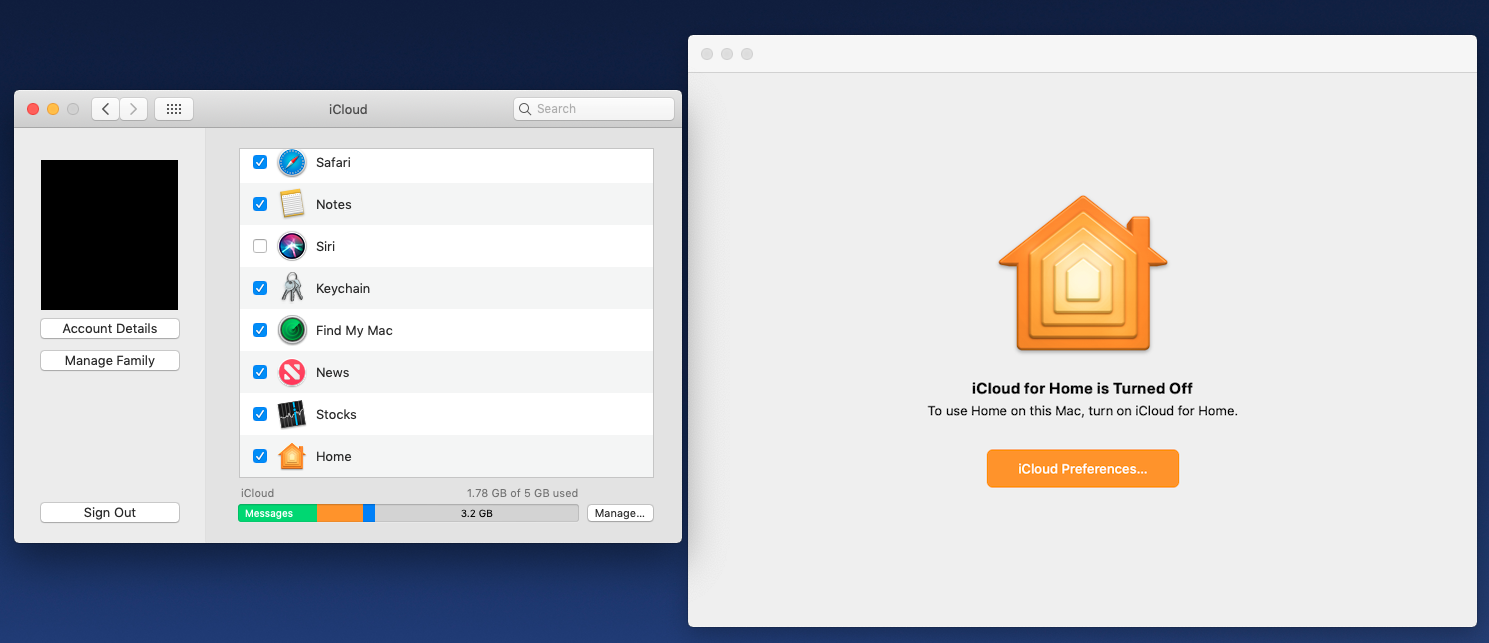The image size is (1489, 643).
Task: Uncheck the Notes checkbox
Action: [260, 204]
